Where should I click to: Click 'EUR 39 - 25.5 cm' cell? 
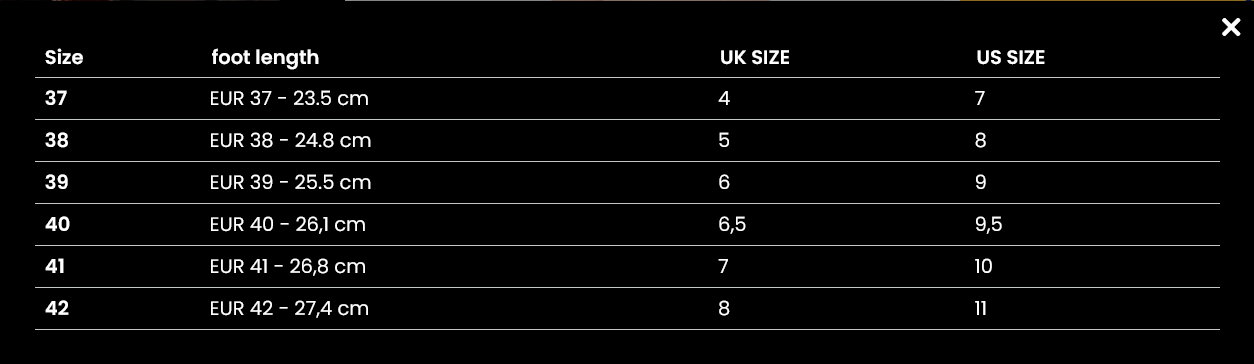pyautogui.click(x=291, y=183)
